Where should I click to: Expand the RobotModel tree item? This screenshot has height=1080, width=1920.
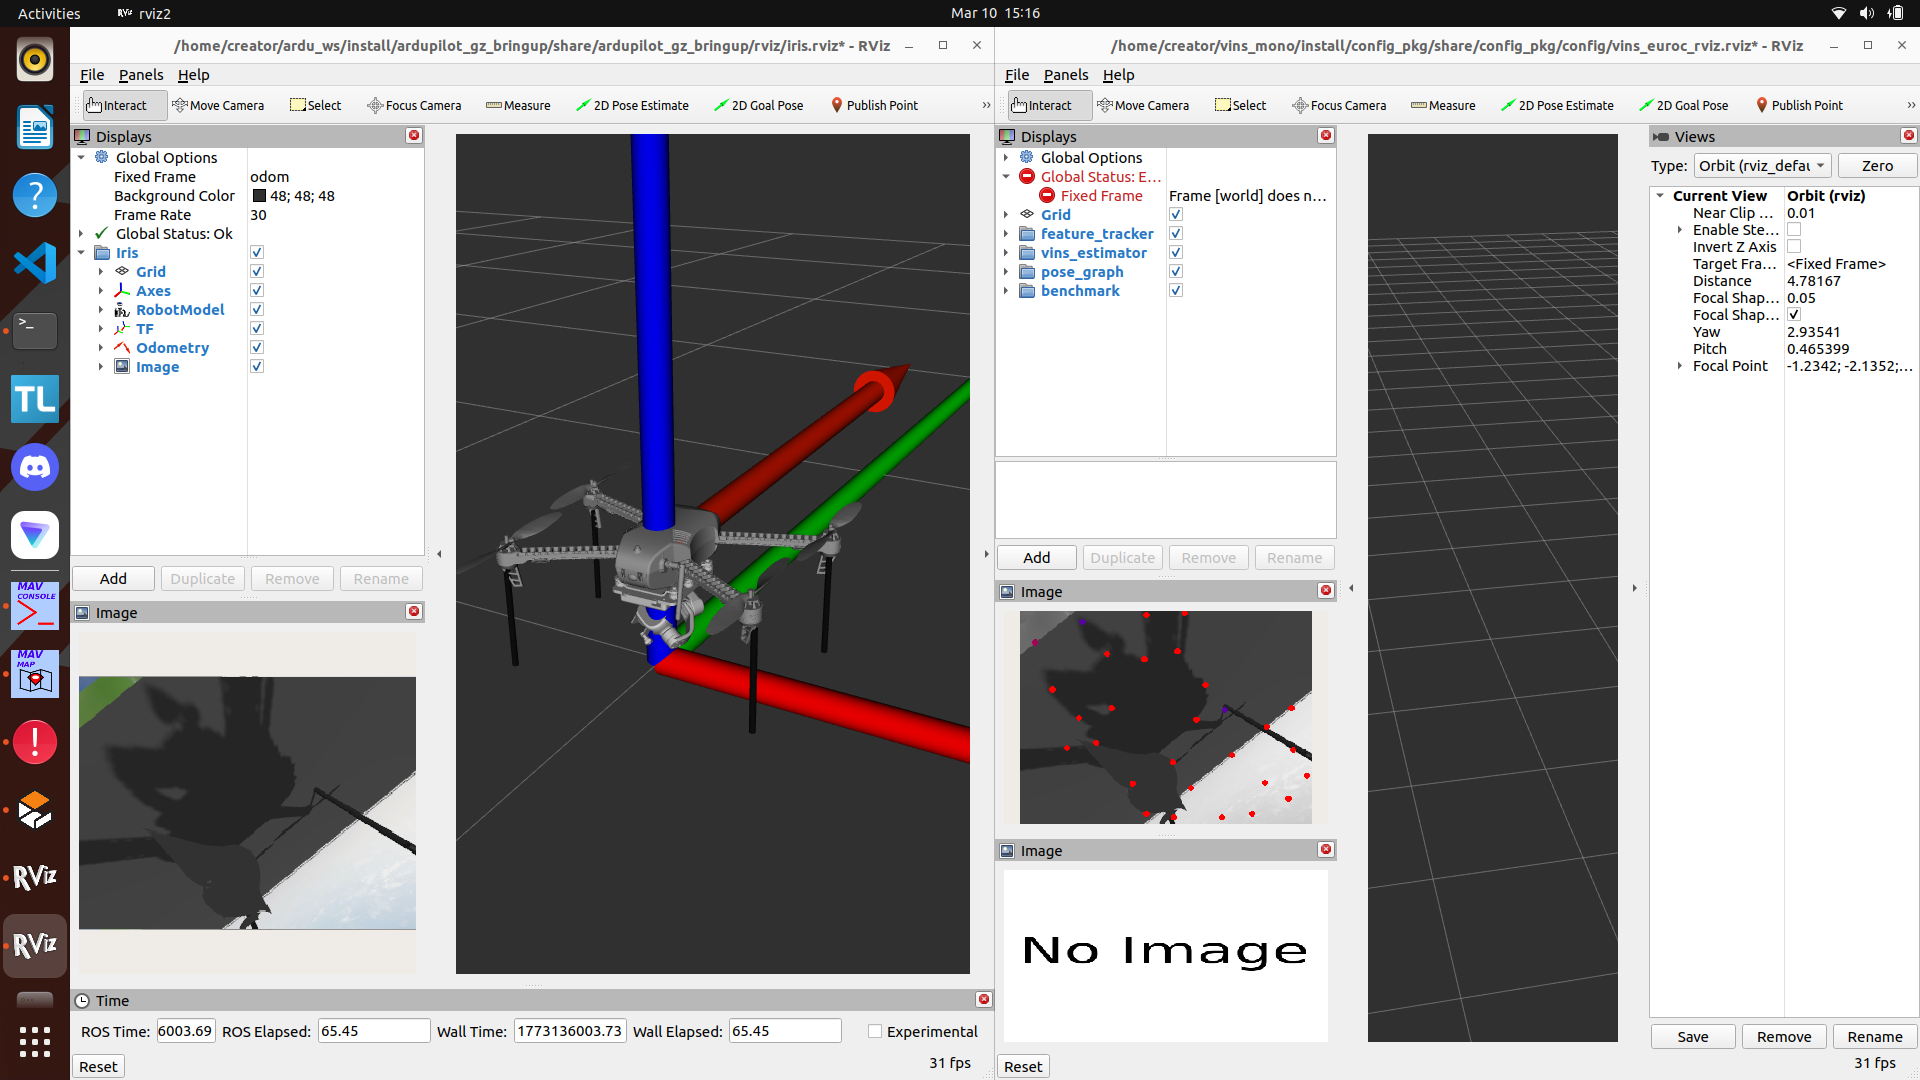[101, 310]
